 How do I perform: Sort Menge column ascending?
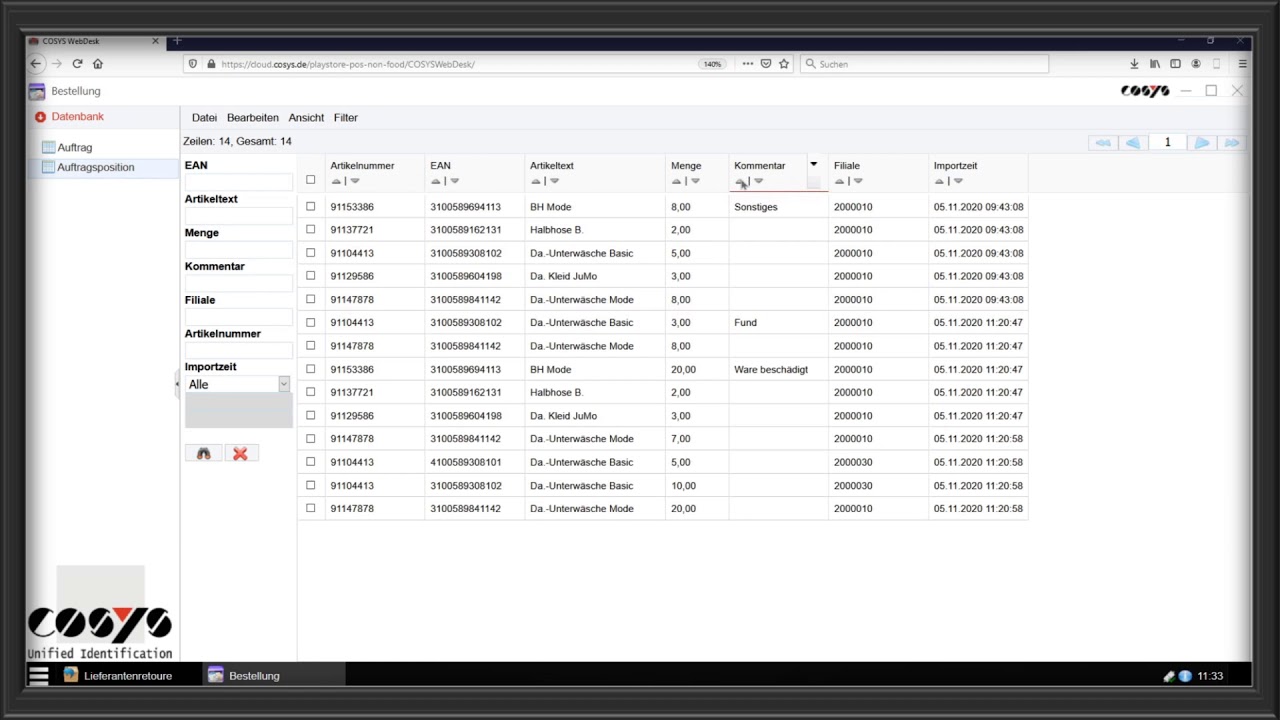coord(677,181)
